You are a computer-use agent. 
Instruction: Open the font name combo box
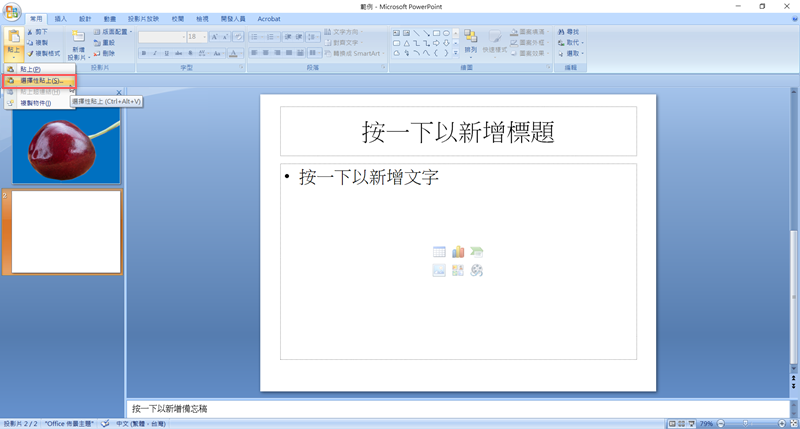point(162,37)
